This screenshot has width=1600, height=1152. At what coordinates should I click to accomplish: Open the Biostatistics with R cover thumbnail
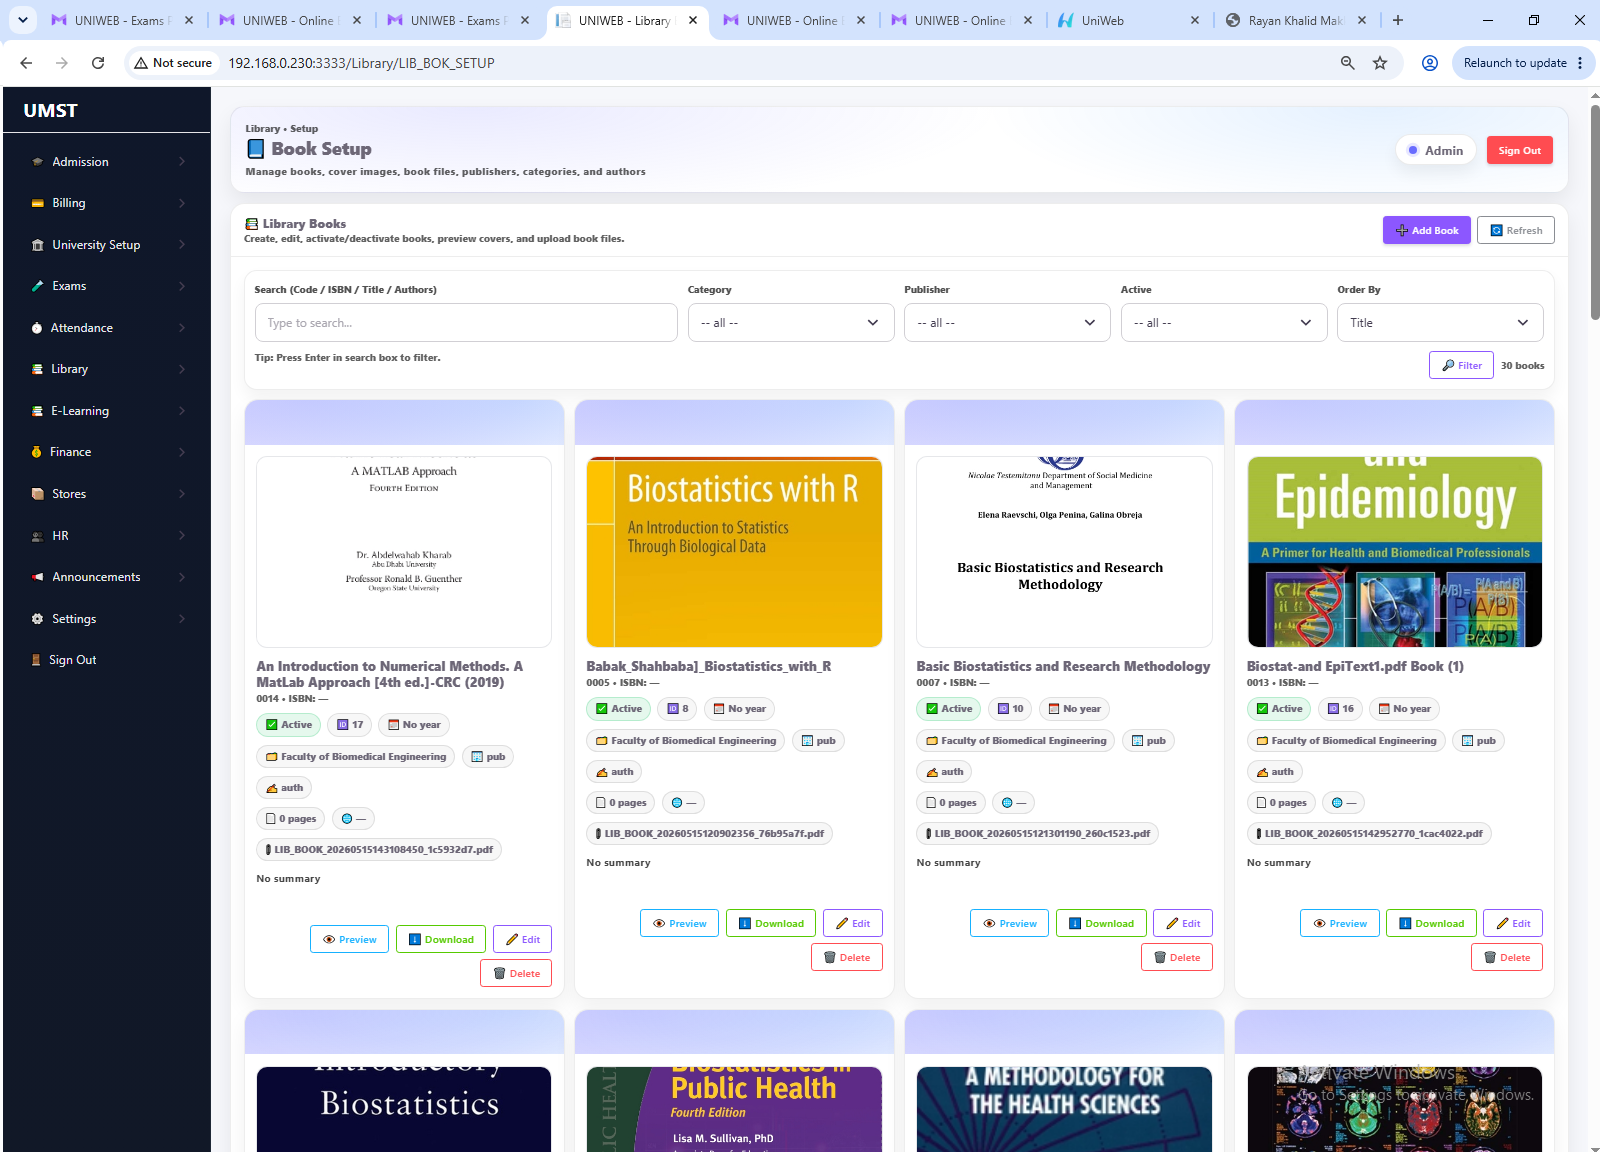[x=735, y=552]
